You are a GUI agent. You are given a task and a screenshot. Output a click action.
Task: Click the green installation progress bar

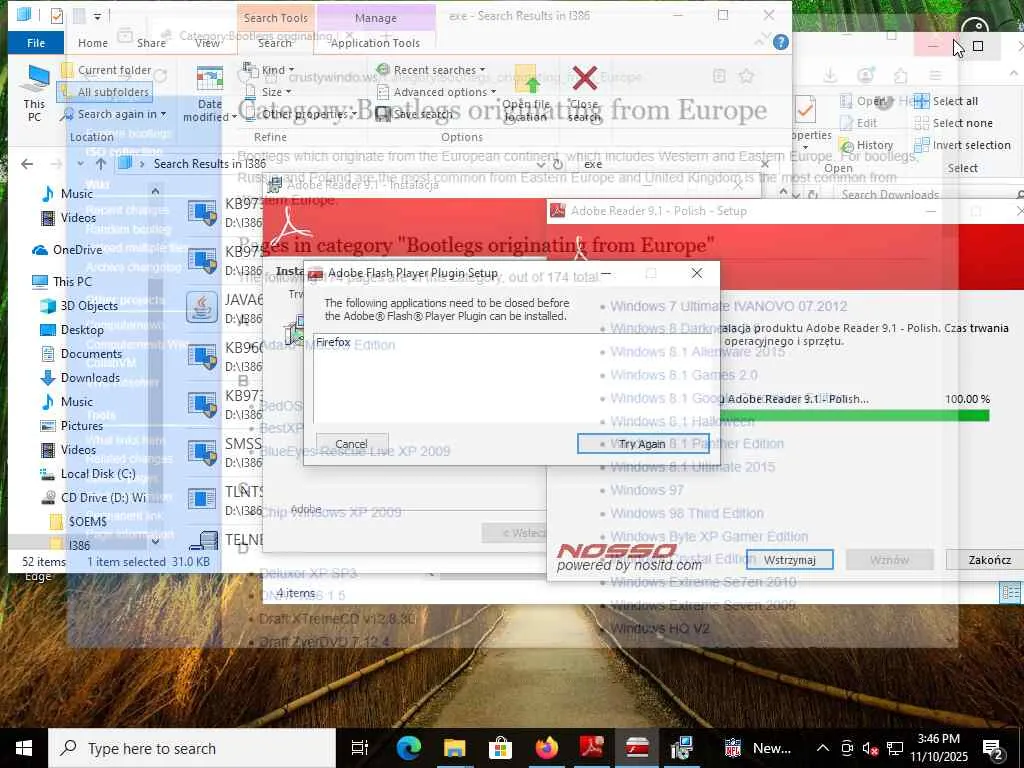pos(856,415)
